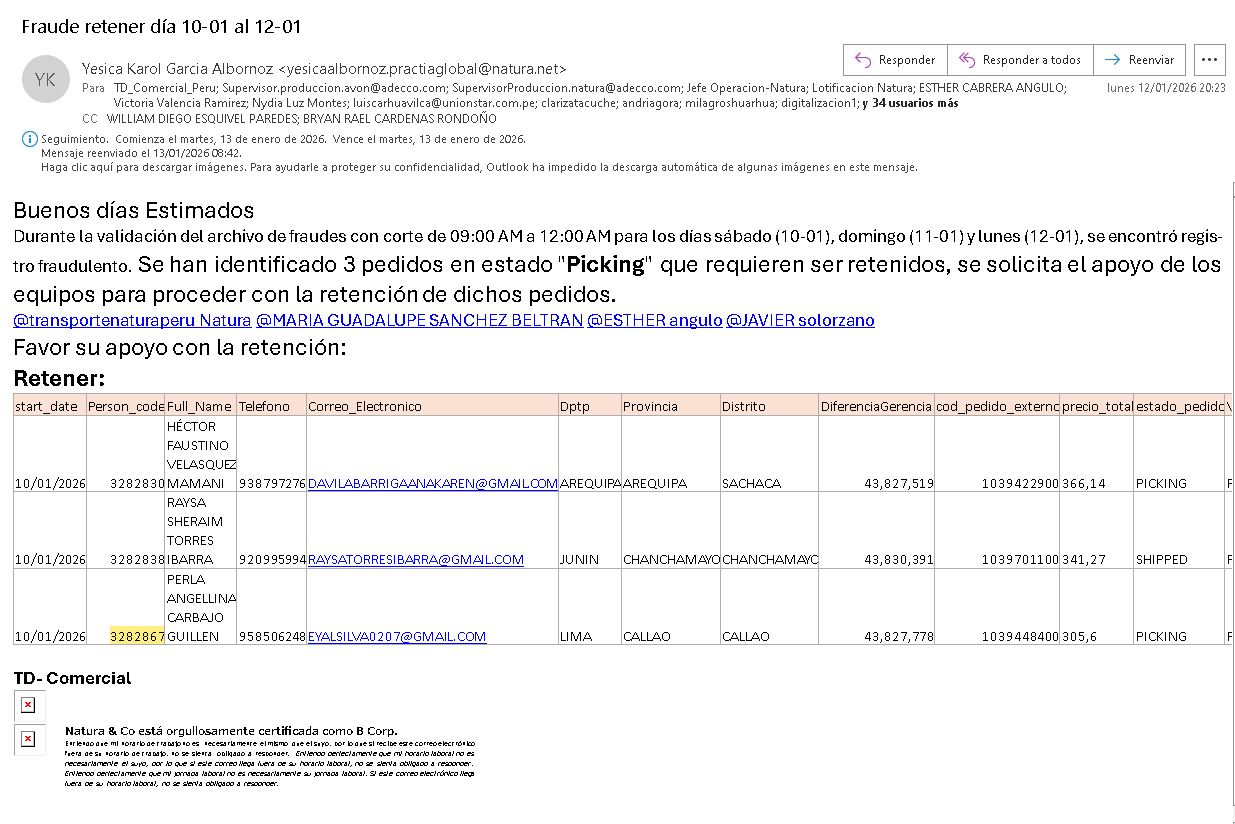Open the @transportenaturaperu Natura mention

132,320
